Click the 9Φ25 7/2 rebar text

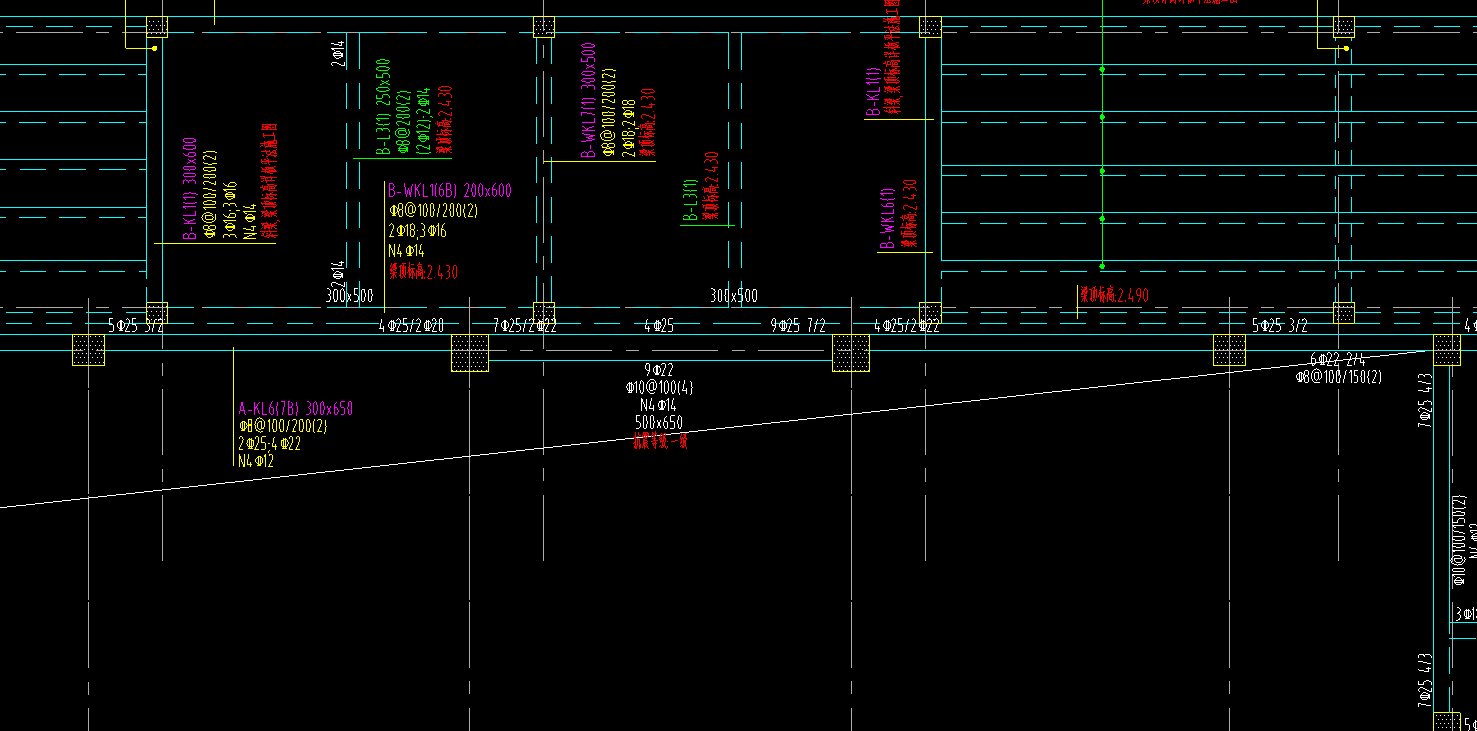click(x=798, y=326)
